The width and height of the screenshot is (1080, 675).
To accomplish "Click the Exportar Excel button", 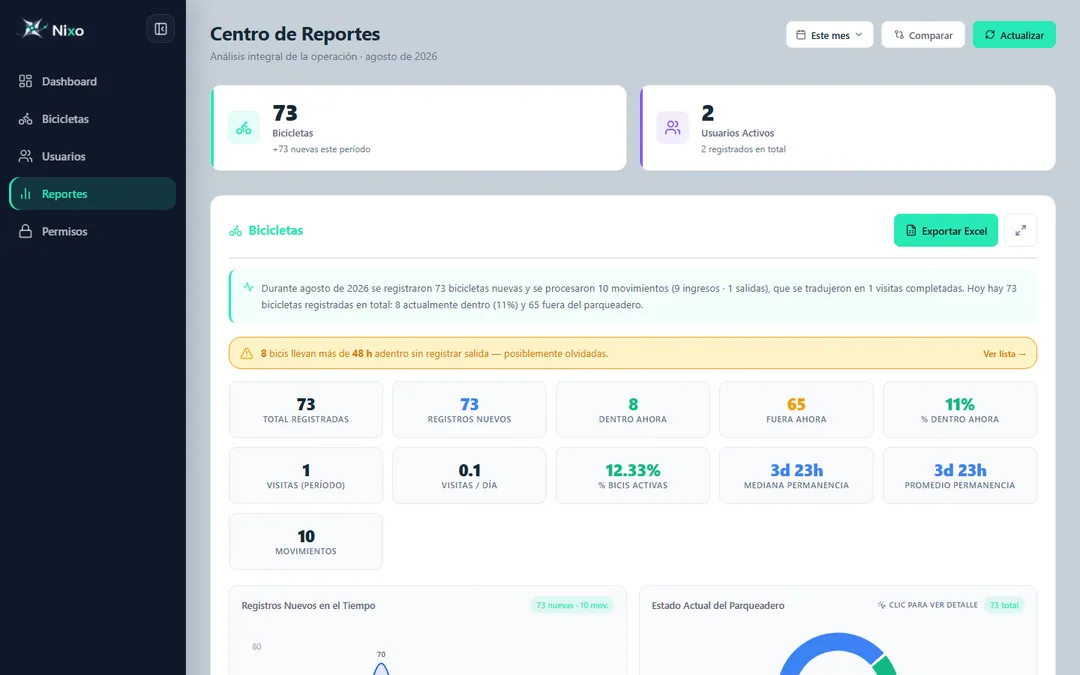I will [946, 230].
